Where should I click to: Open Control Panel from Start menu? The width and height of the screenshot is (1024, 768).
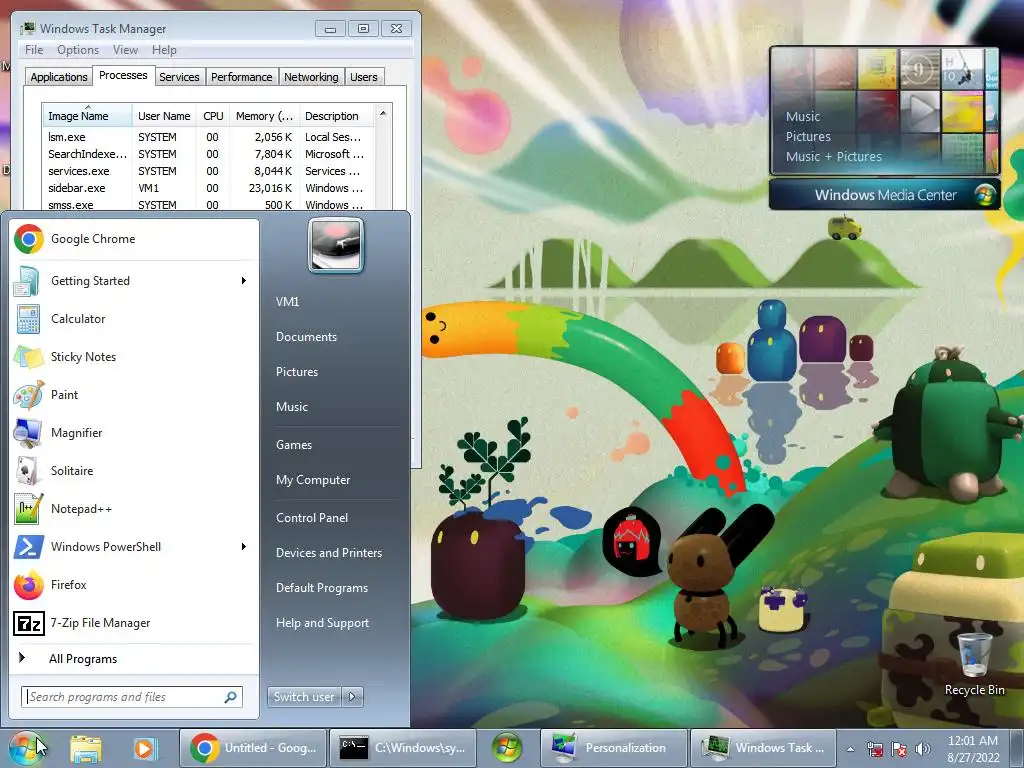pyautogui.click(x=312, y=518)
